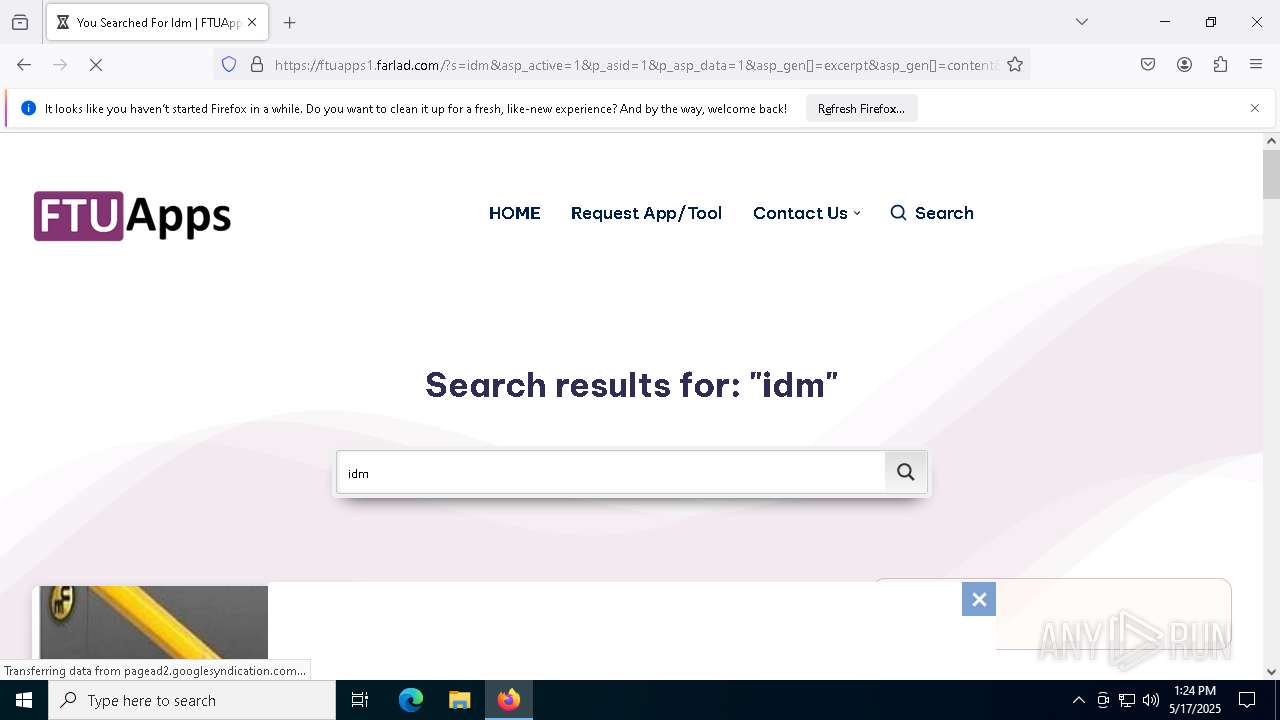
Task: Click the page vertical scrollbar thumb
Action: click(1271, 175)
